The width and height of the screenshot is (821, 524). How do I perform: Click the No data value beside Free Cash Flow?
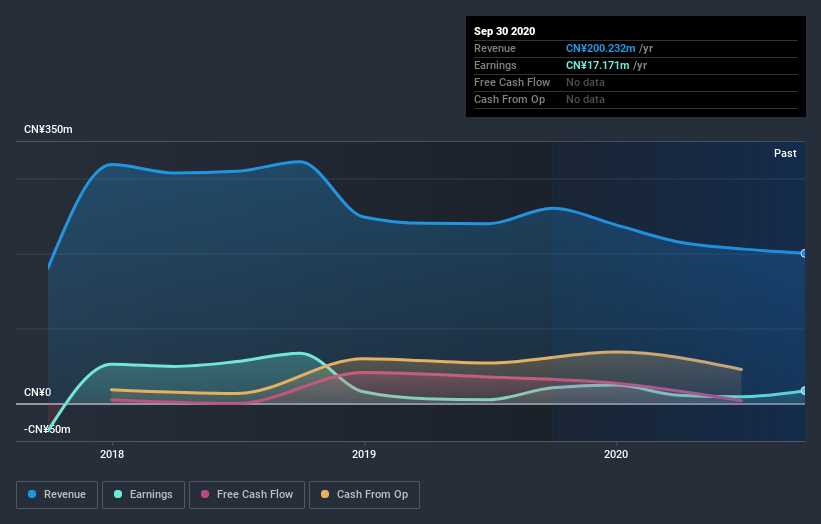[585, 82]
